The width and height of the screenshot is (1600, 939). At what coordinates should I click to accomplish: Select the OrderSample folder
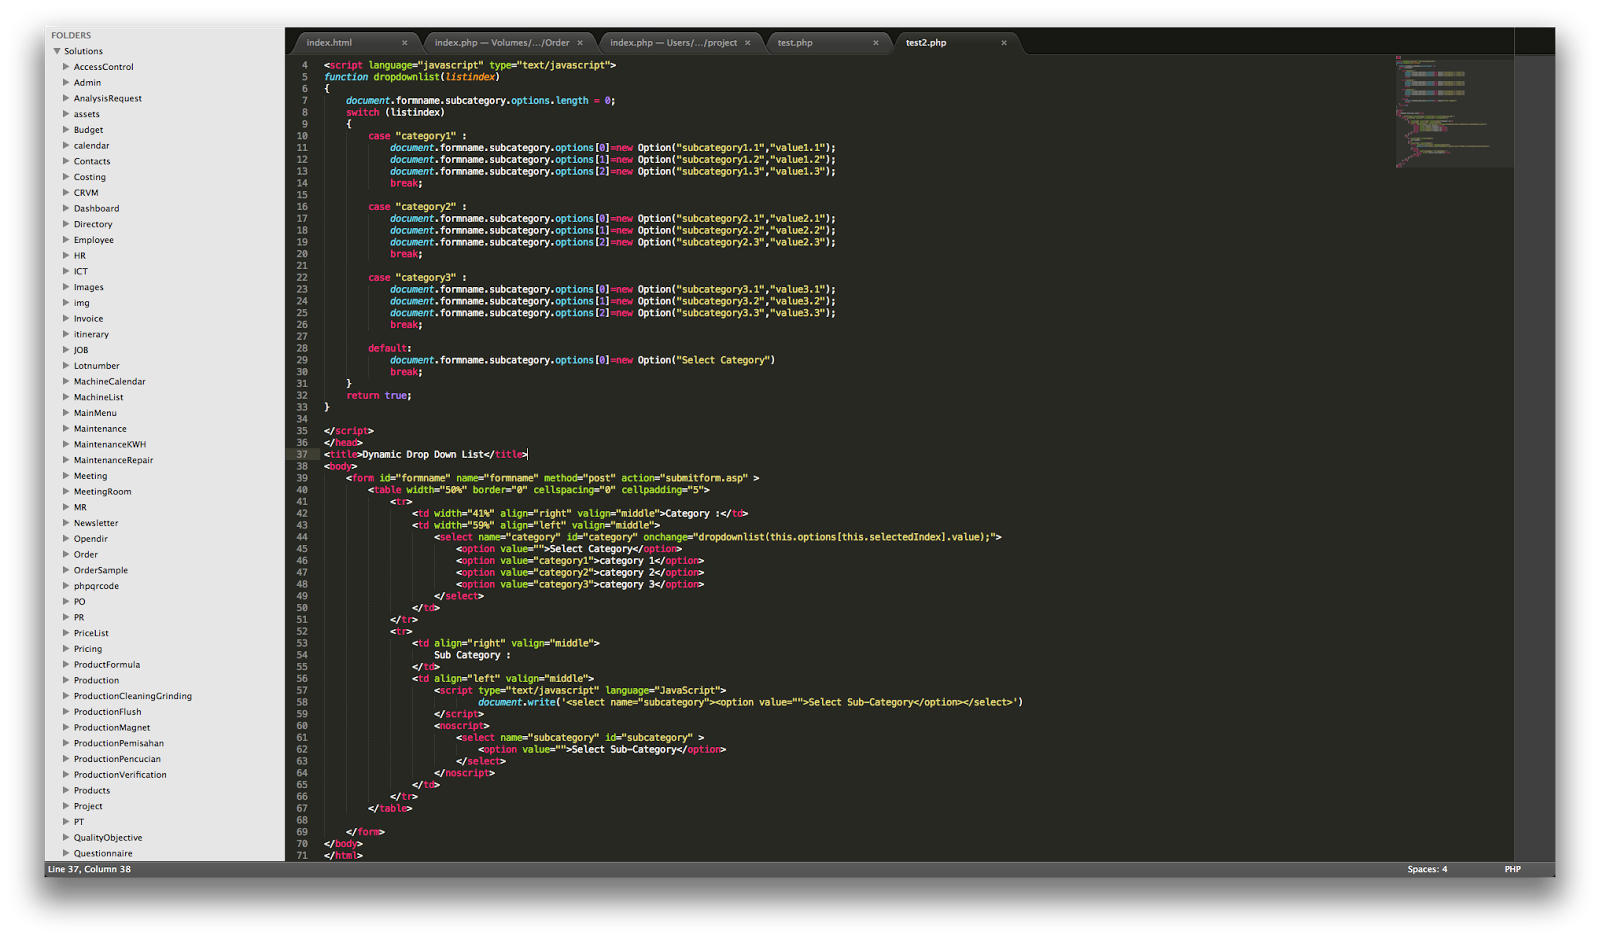100,570
